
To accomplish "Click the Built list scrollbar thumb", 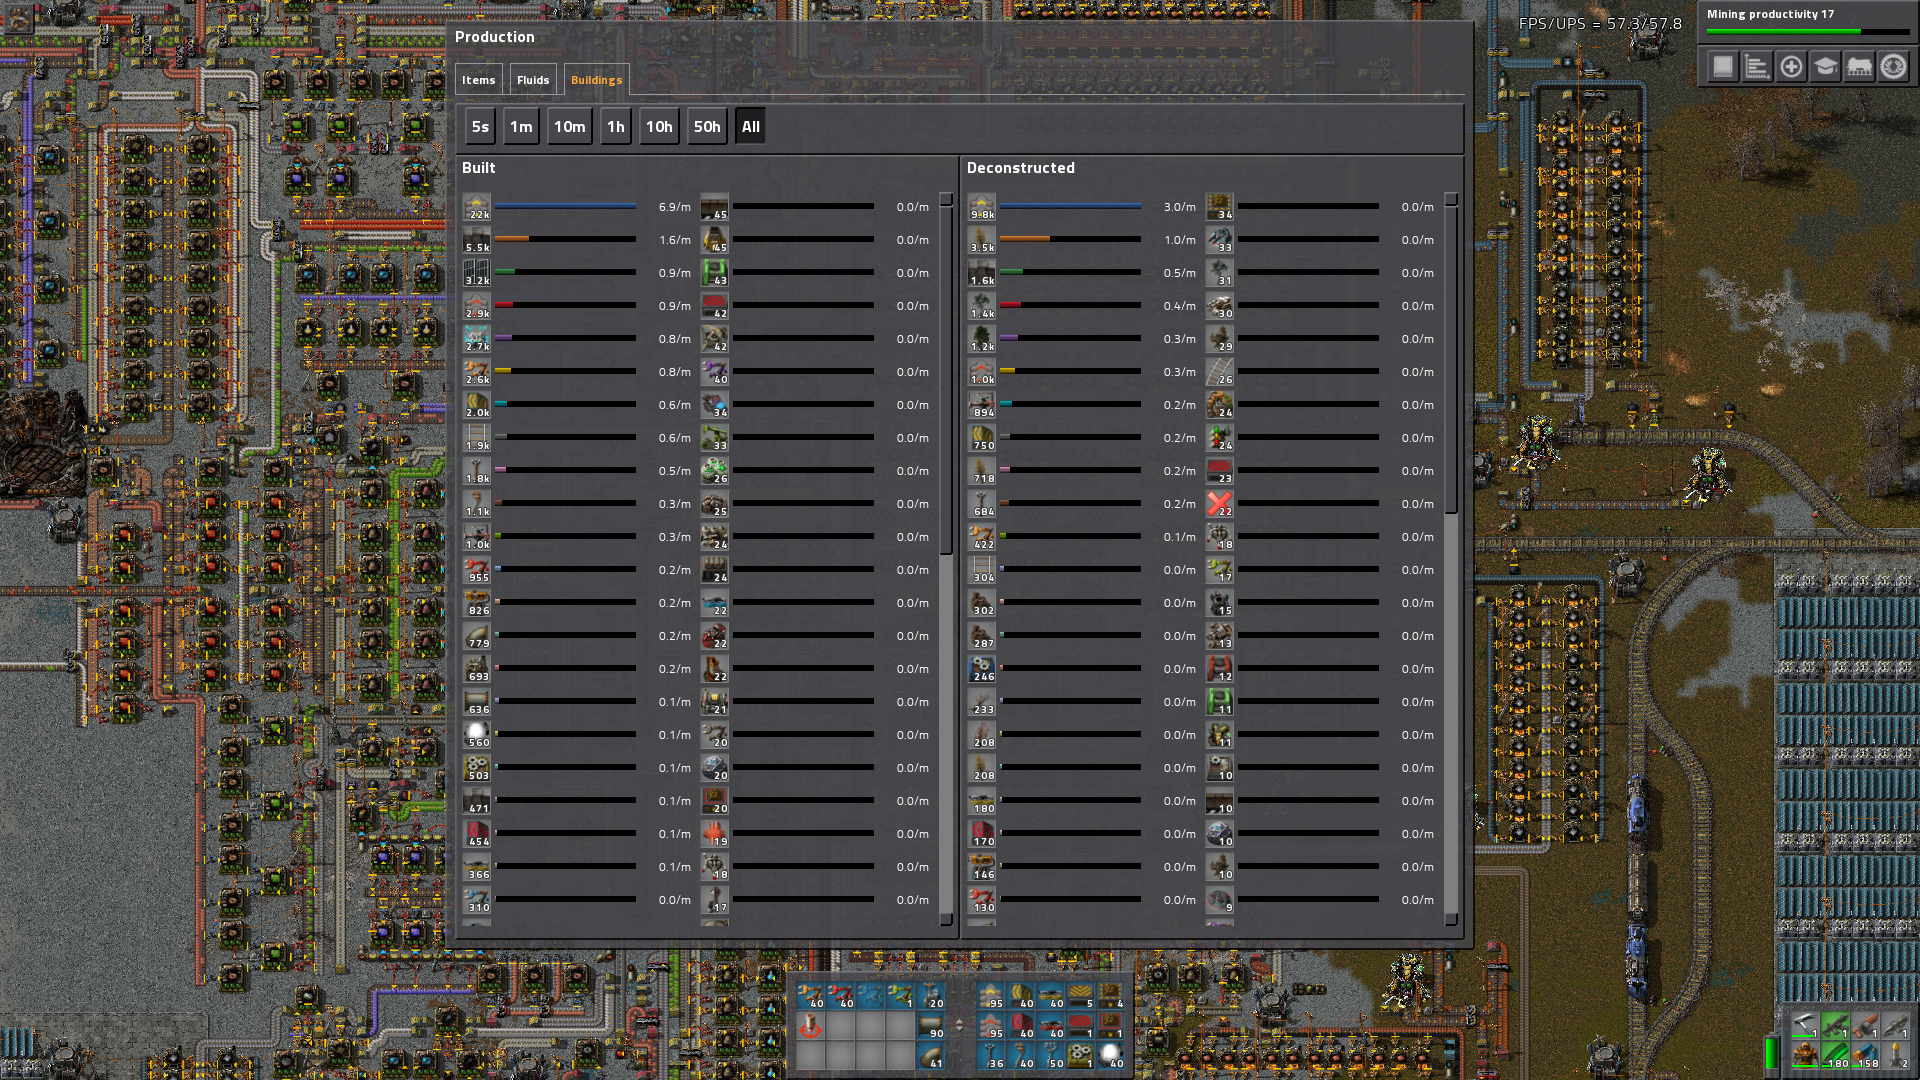I will (946, 380).
